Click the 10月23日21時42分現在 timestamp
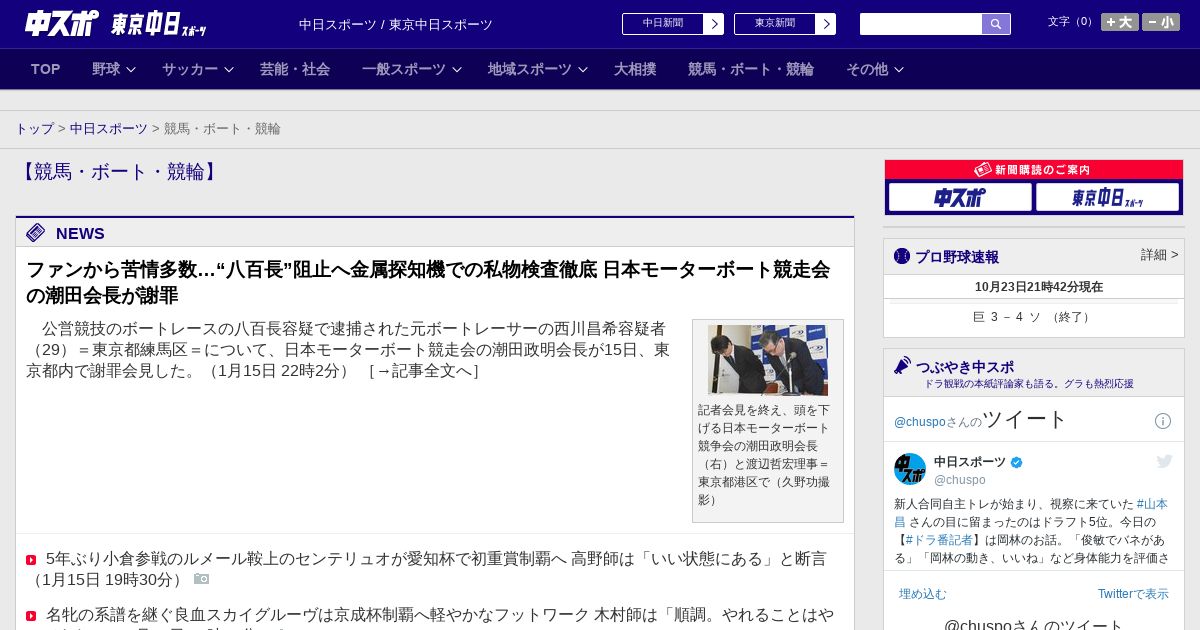Image resolution: width=1200 pixels, height=630 pixels. (x=1039, y=287)
